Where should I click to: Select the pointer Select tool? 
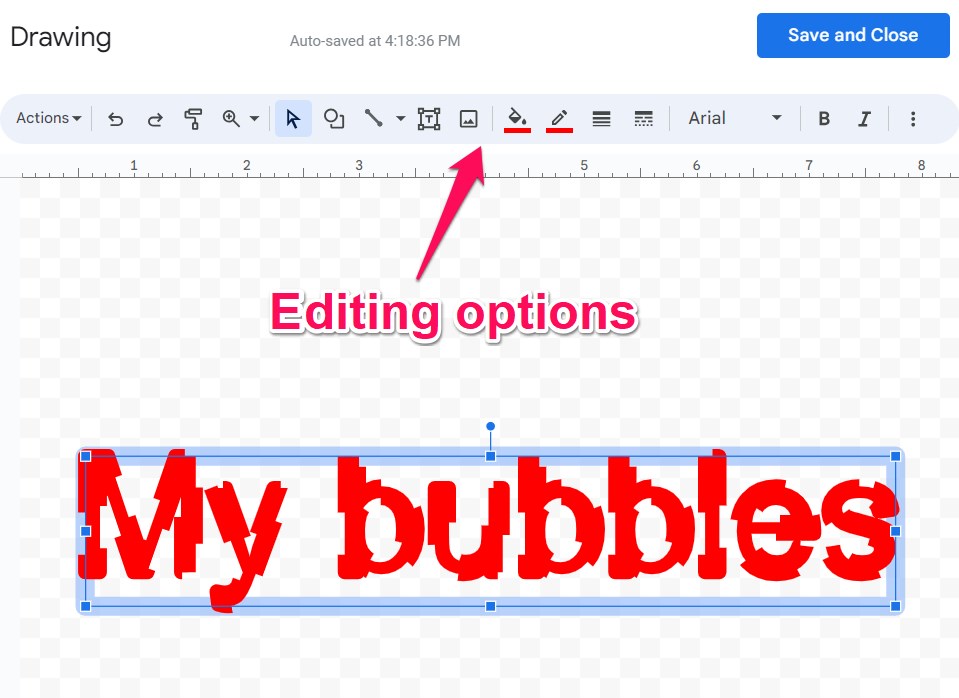pos(292,118)
